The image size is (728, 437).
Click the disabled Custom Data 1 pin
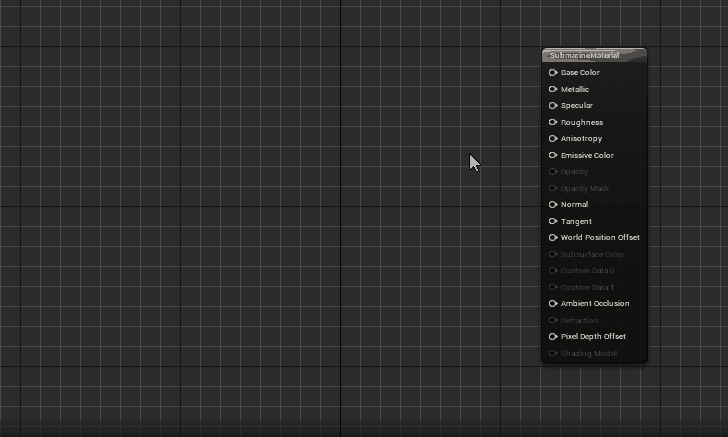(553, 287)
